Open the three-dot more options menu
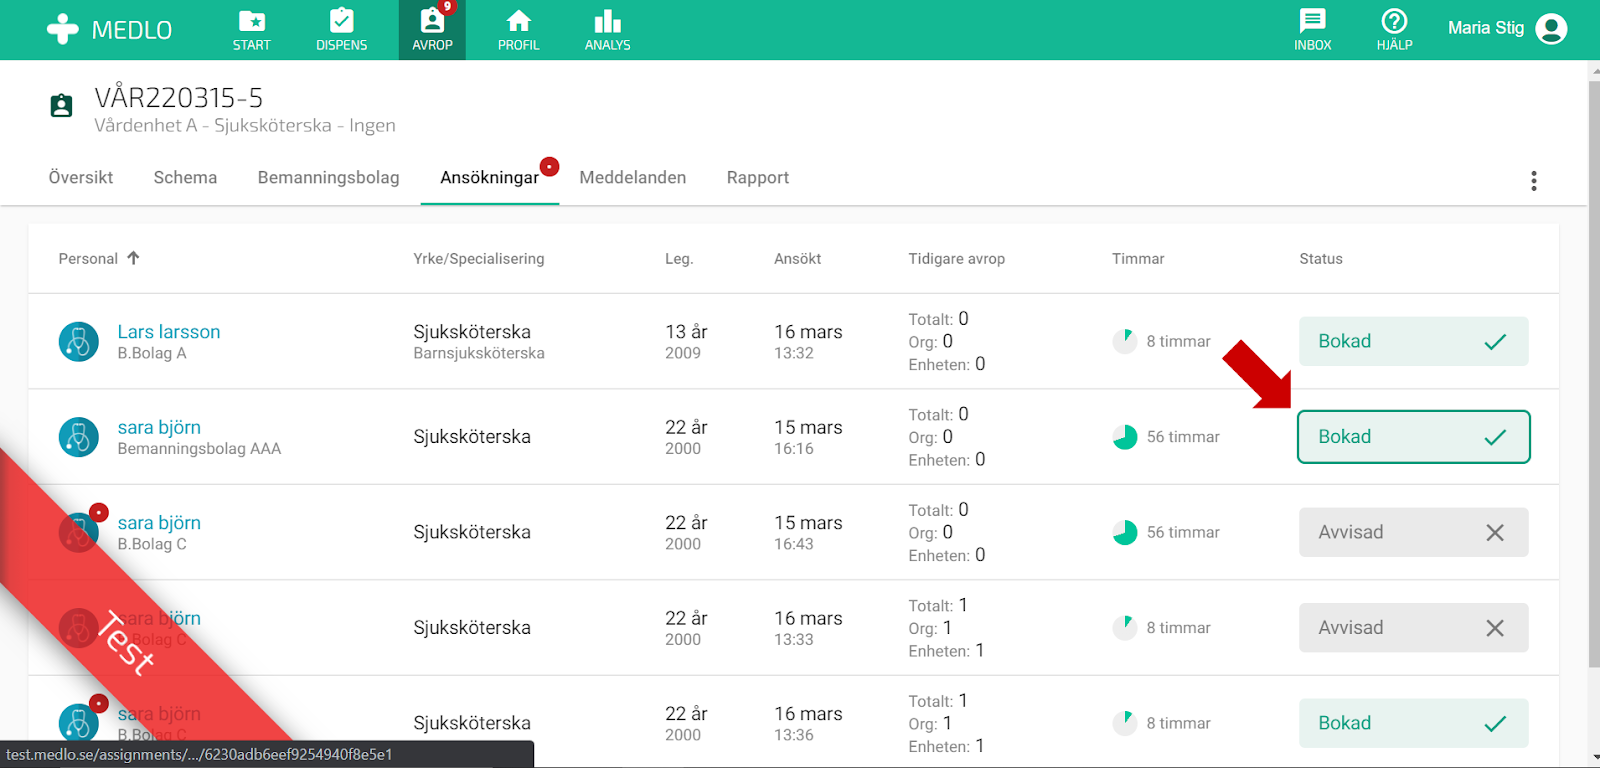The image size is (1600, 768). [x=1533, y=181]
